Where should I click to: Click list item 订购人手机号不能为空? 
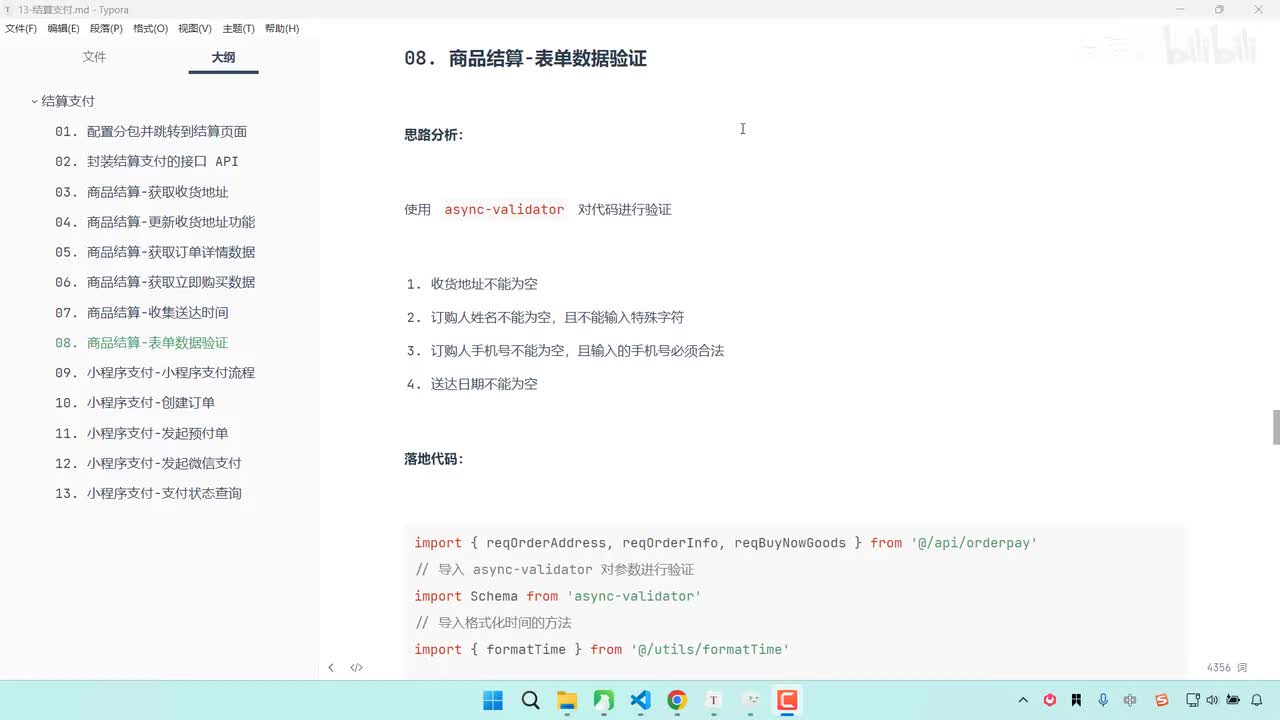click(577, 350)
